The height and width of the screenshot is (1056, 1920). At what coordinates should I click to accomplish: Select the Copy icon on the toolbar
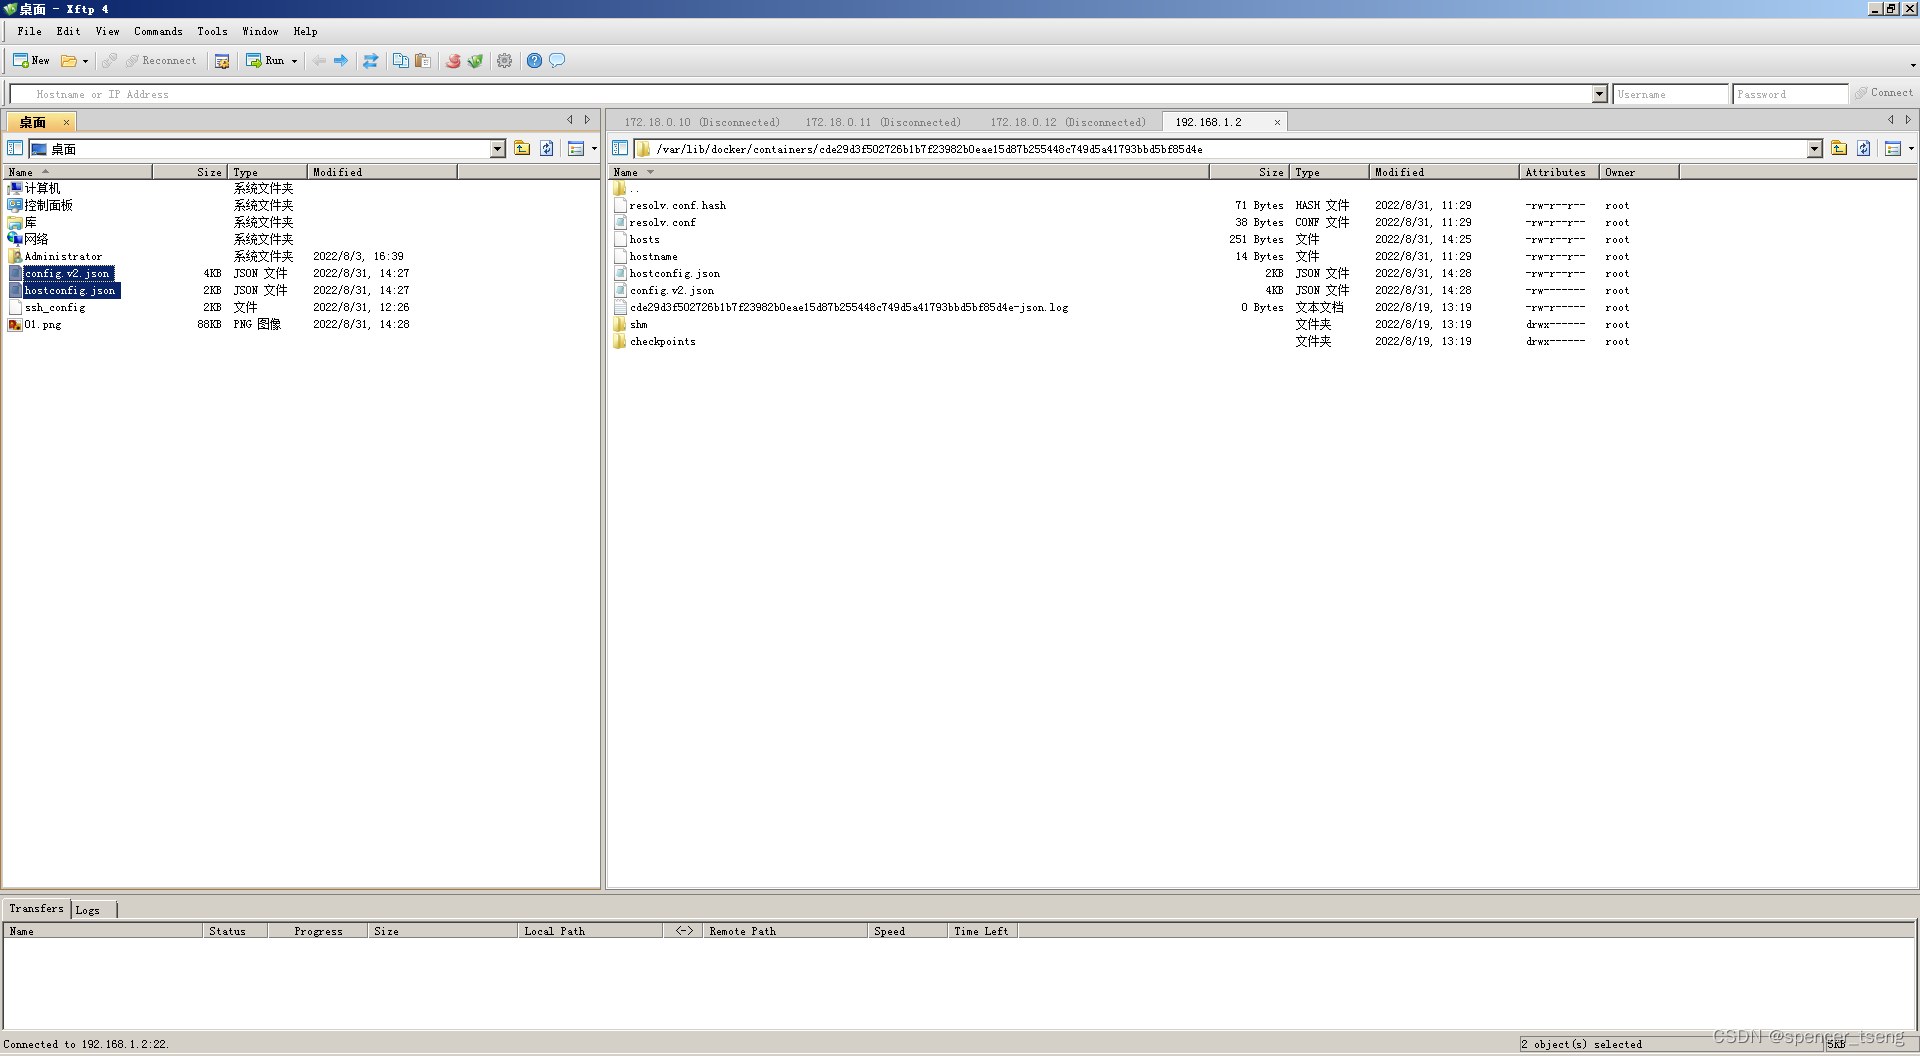tap(400, 60)
